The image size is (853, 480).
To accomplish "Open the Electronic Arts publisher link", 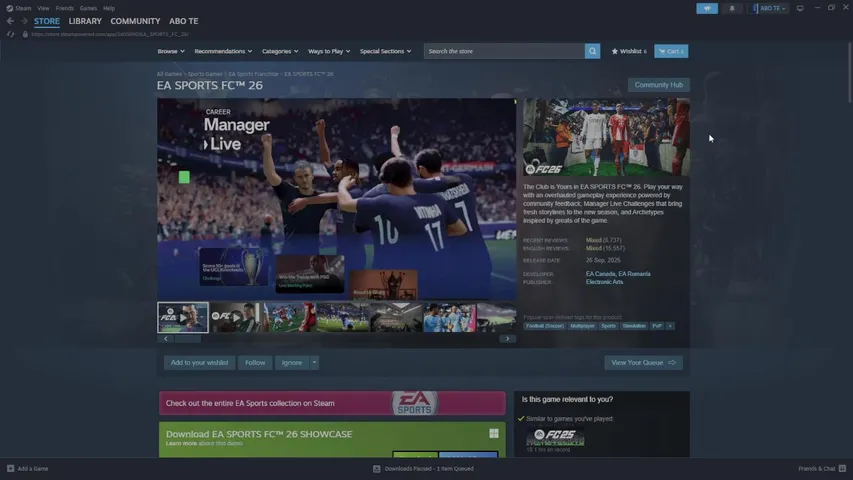I will 604,282.
